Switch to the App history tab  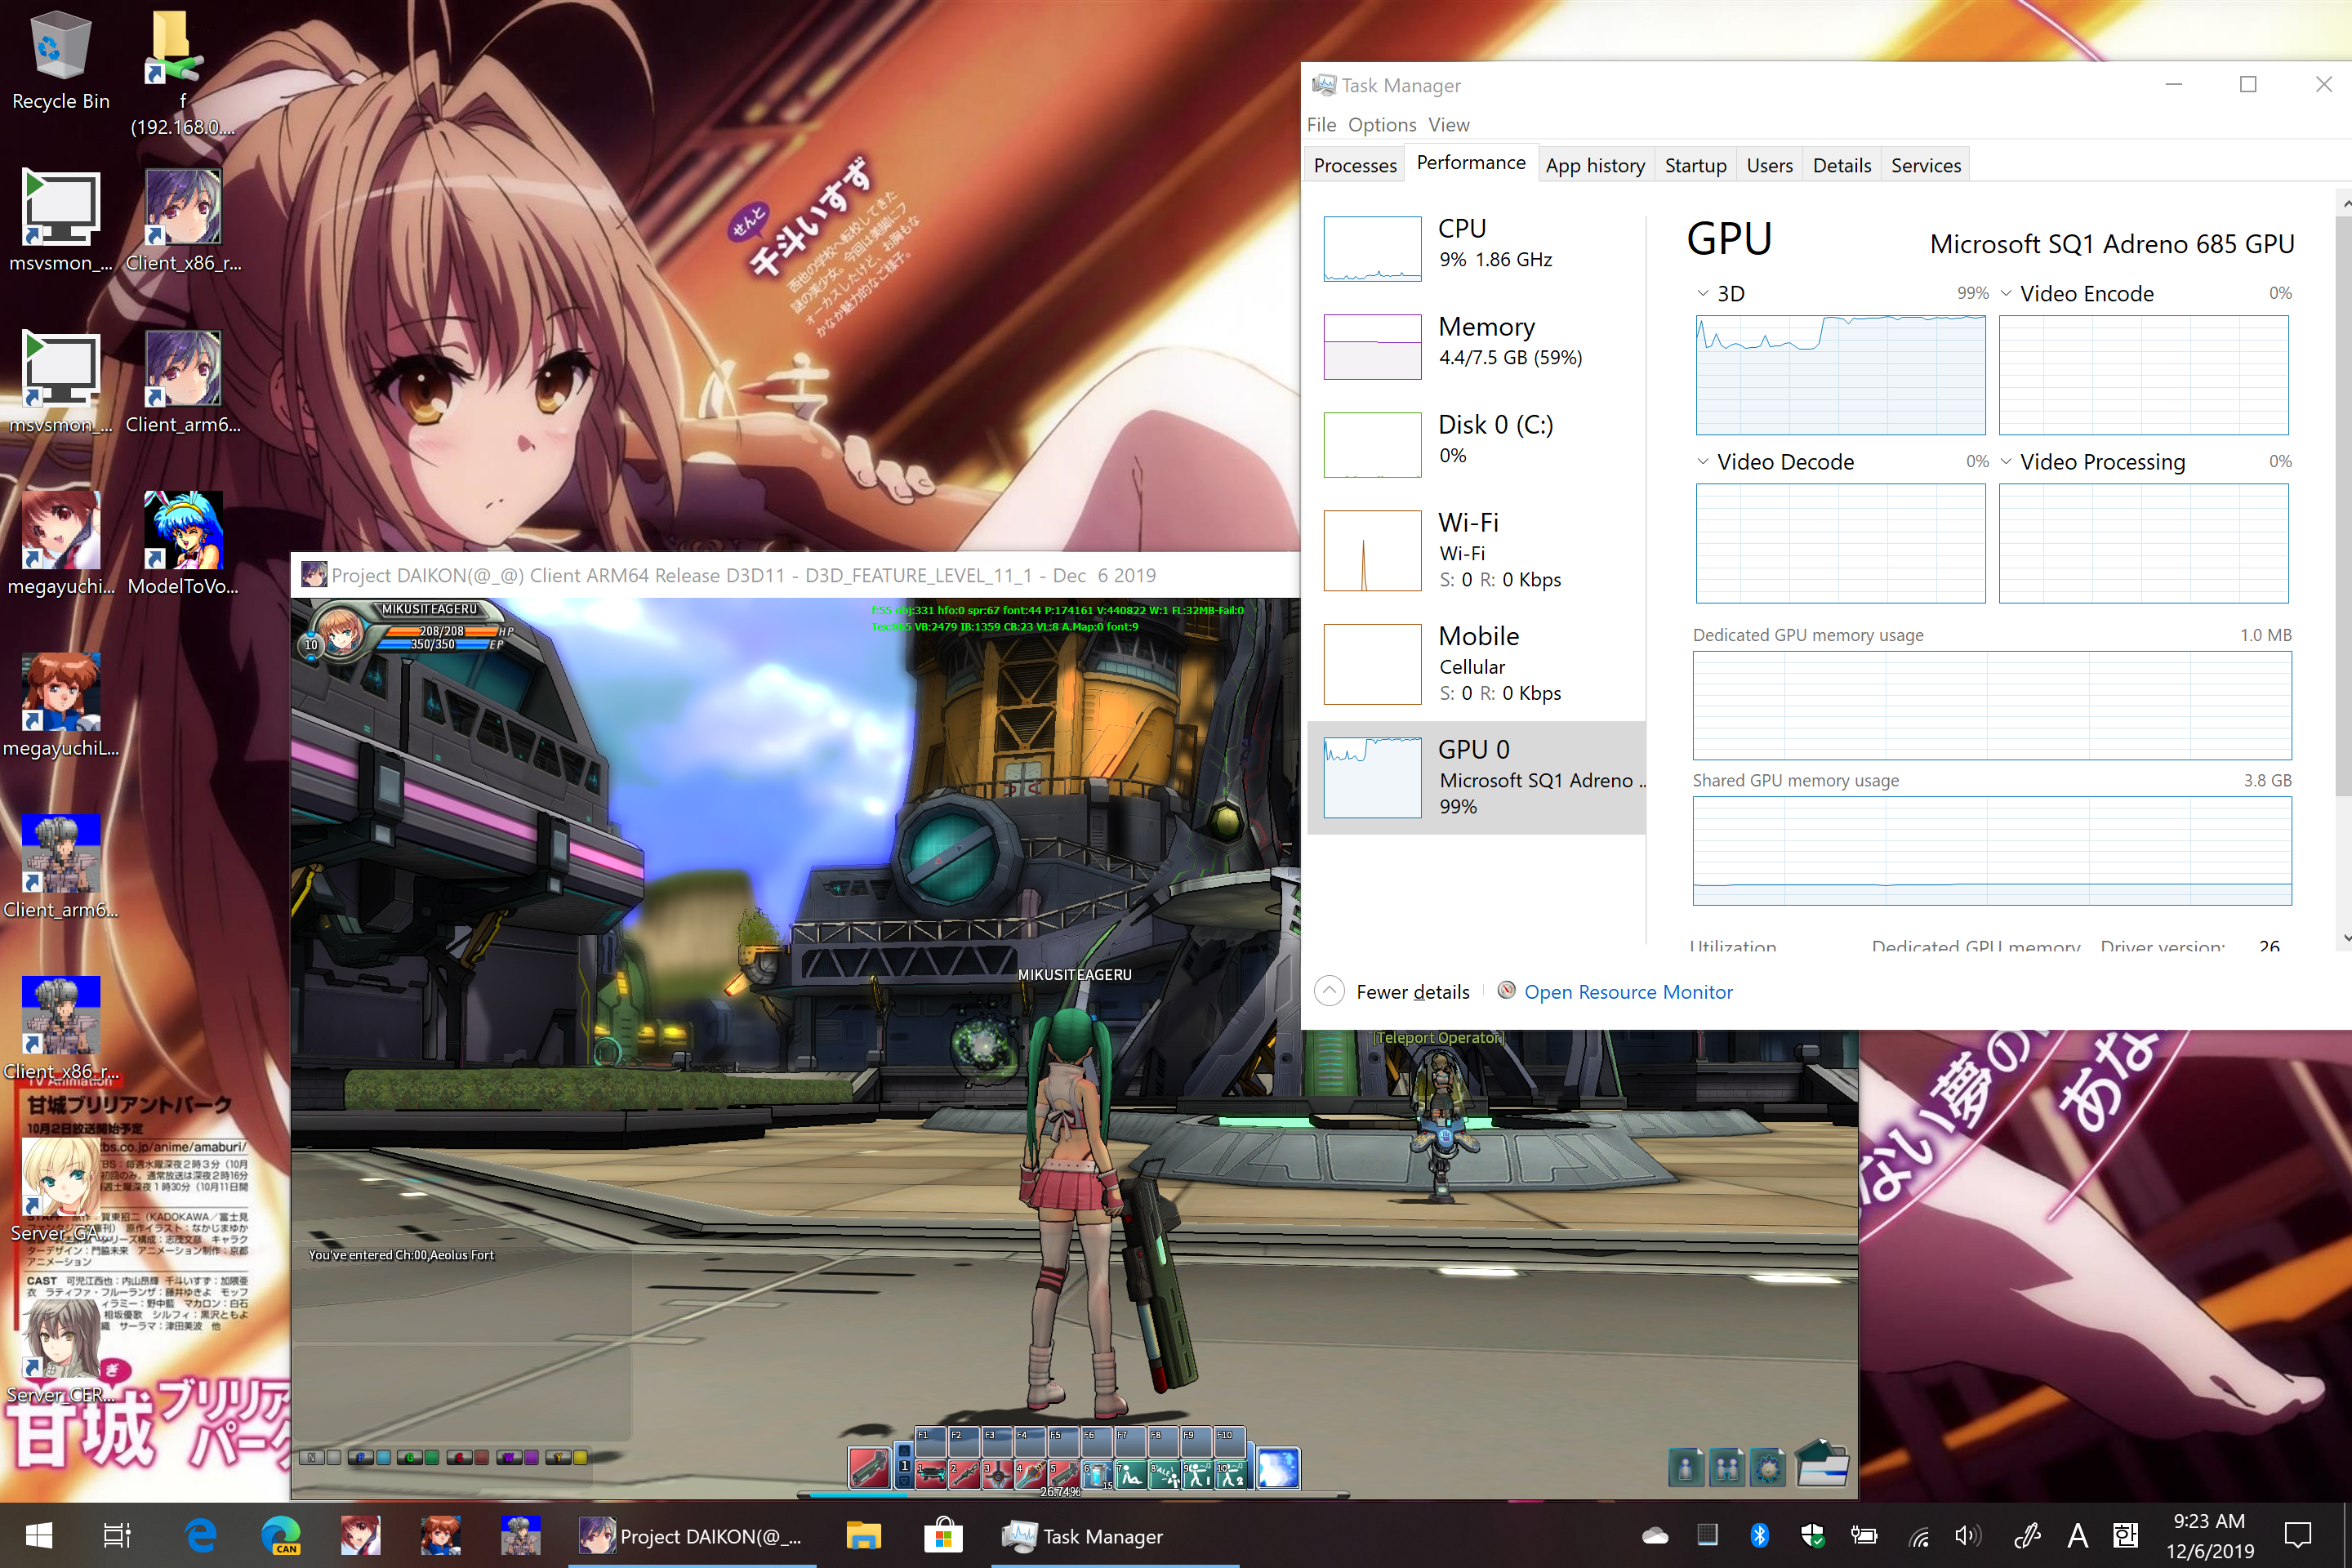coord(1594,165)
